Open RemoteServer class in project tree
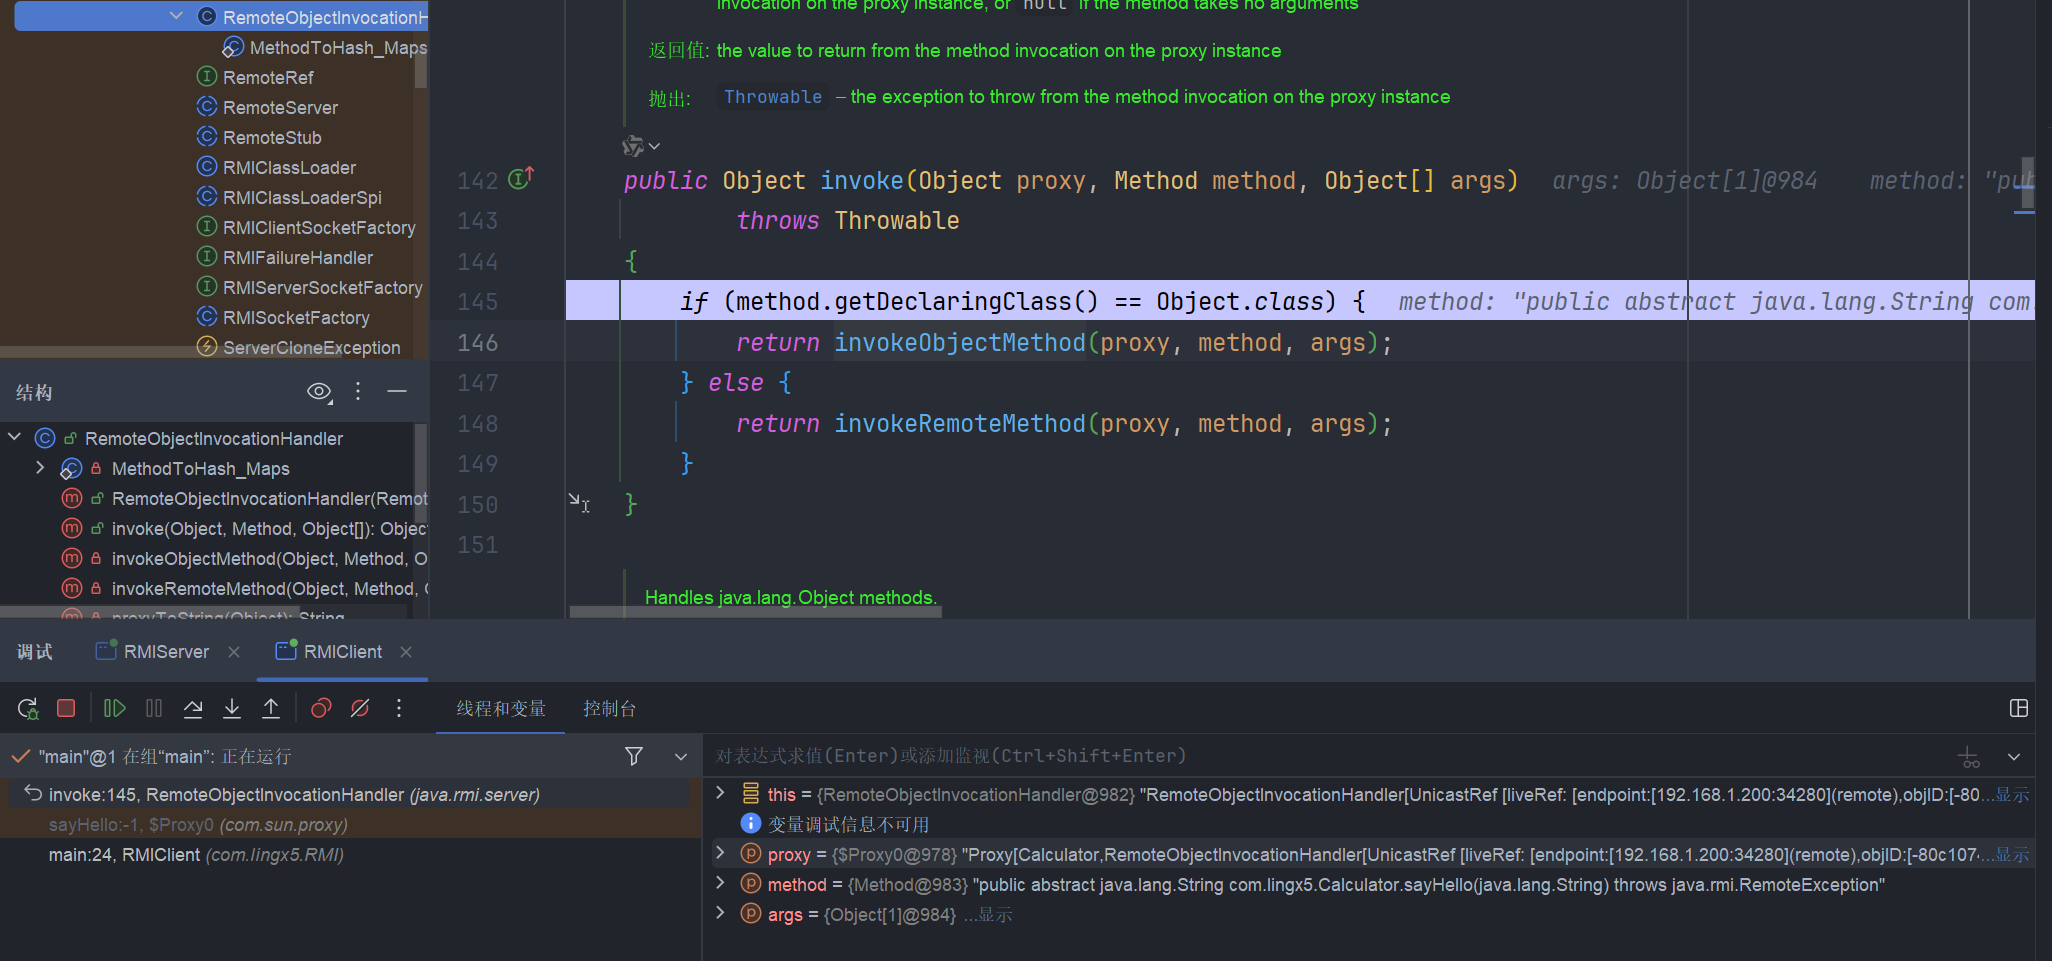 [267, 108]
